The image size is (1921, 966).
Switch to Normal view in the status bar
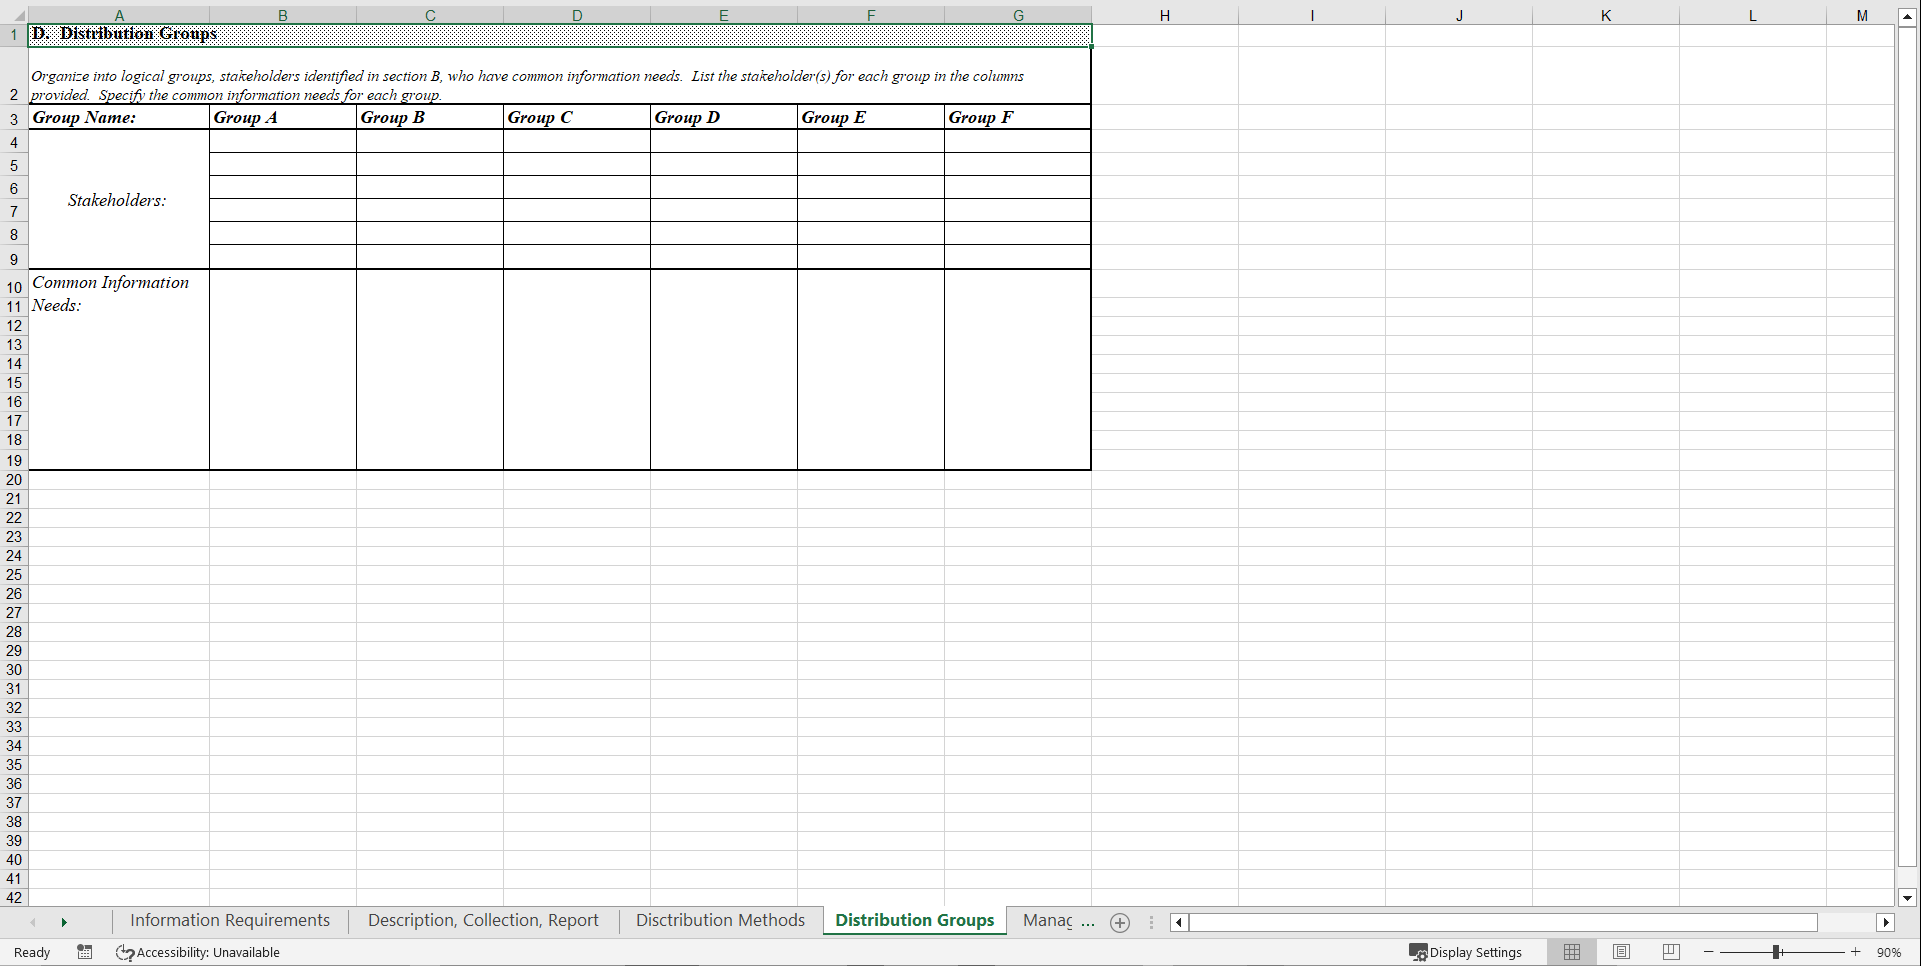click(1571, 952)
